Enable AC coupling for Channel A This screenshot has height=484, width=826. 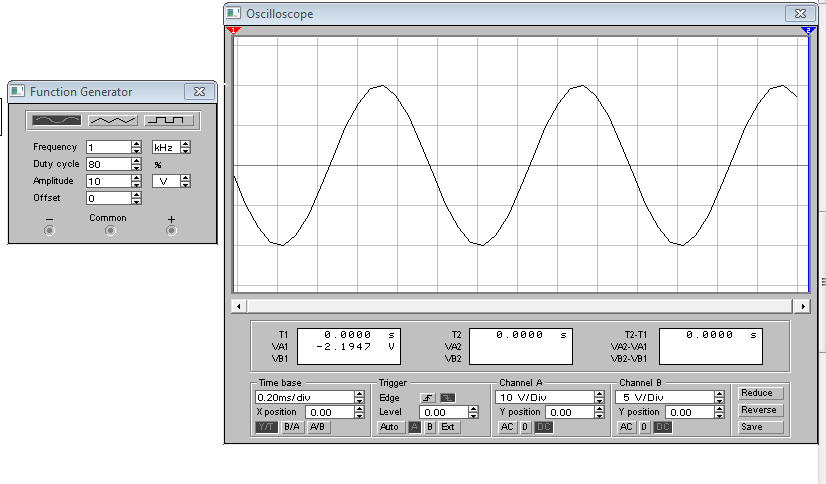[x=507, y=427]
